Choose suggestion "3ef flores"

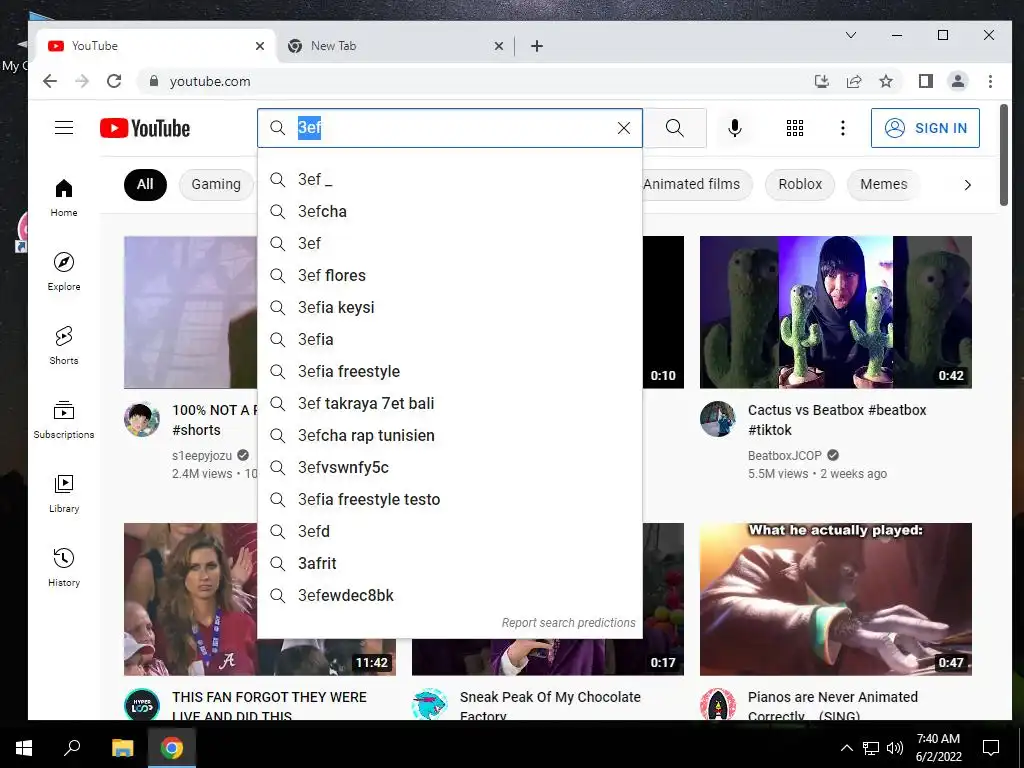pyautogui.click(x=450, y=276)
